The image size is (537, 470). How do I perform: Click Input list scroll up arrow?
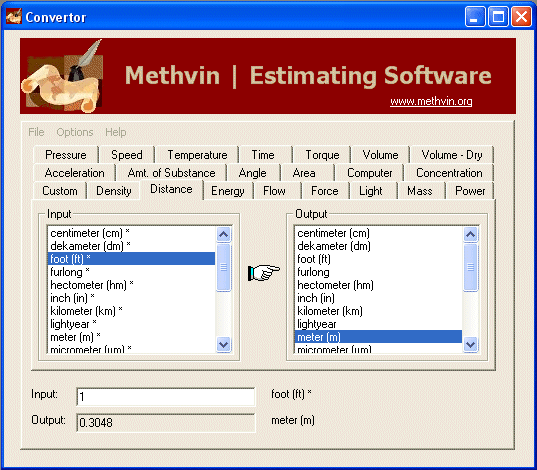[x=224, y=235]
